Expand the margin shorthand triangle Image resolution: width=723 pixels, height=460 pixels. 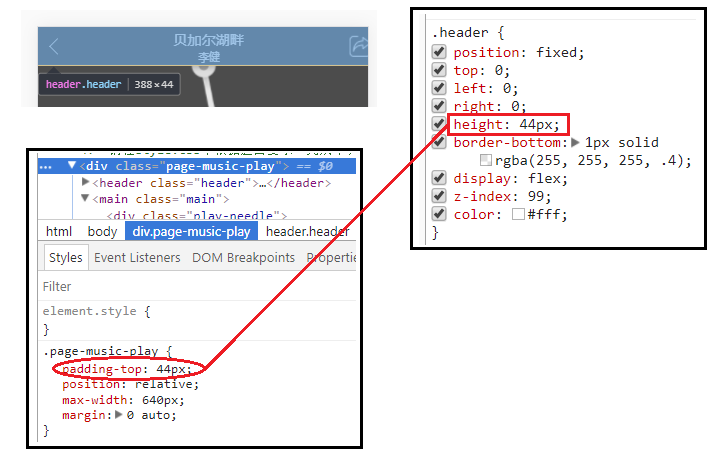click(x=120, y=415)
